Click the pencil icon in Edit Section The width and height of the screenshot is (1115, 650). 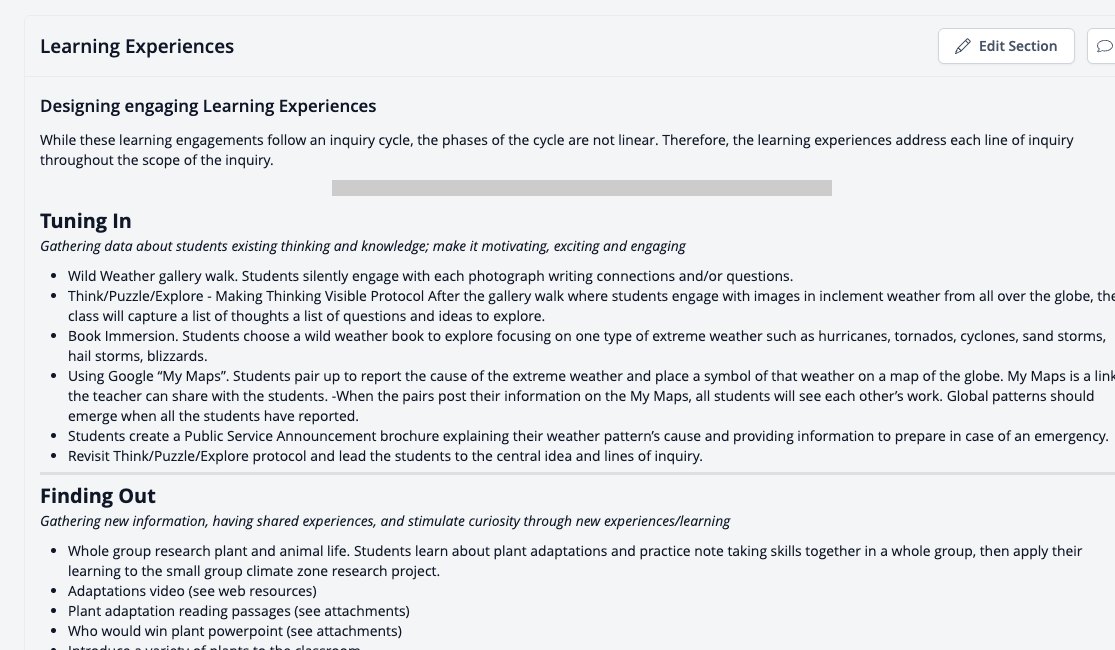point(962,46)
